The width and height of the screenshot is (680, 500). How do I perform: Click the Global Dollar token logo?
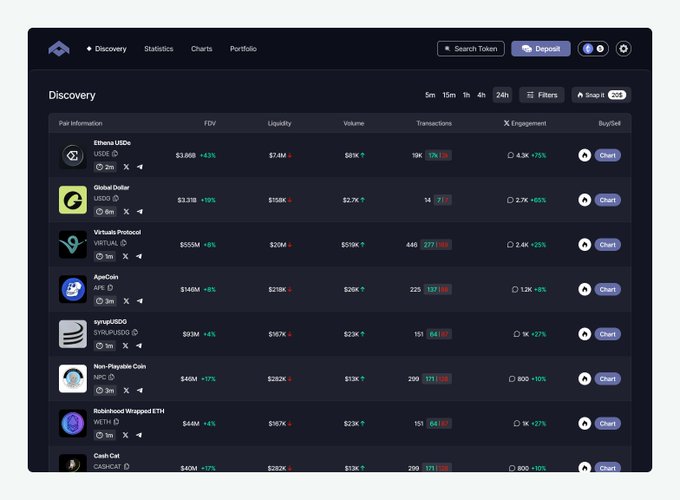point(73,200)
